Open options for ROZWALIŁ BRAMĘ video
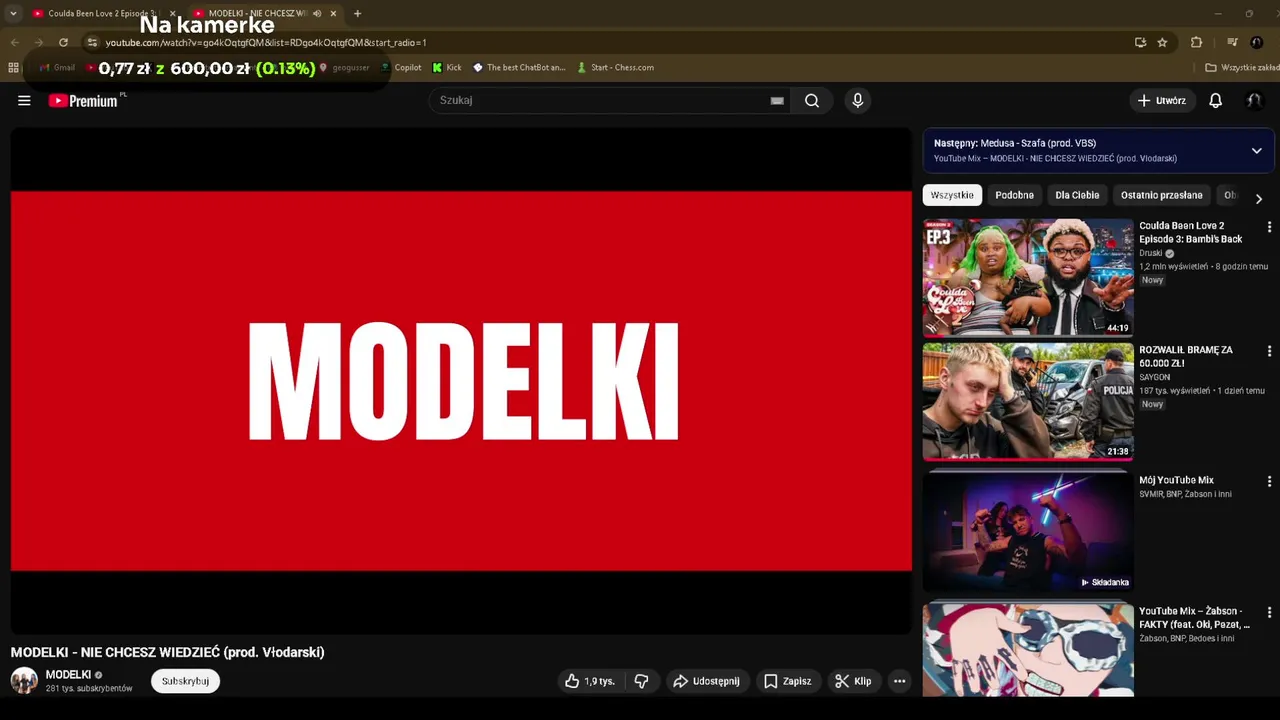The image size is (1280, 720). pyautogui.click(x=1269, y=351)
